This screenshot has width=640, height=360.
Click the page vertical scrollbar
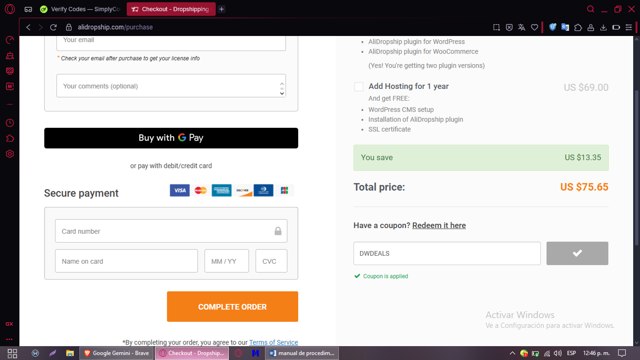point(636,167)
